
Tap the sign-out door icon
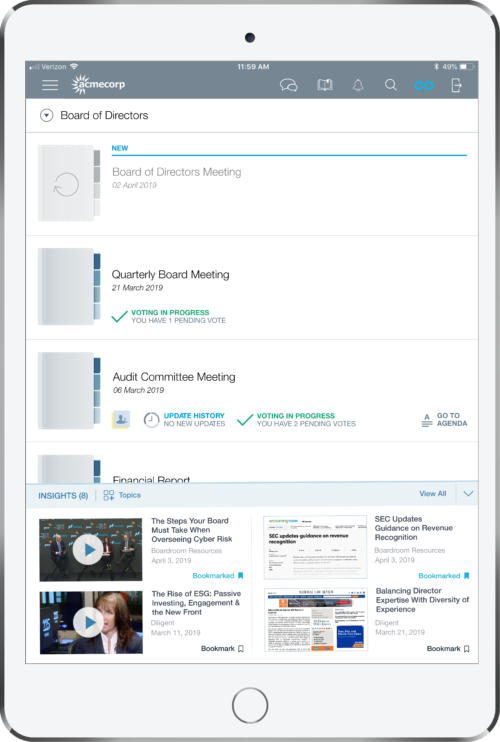coord(456,85)
